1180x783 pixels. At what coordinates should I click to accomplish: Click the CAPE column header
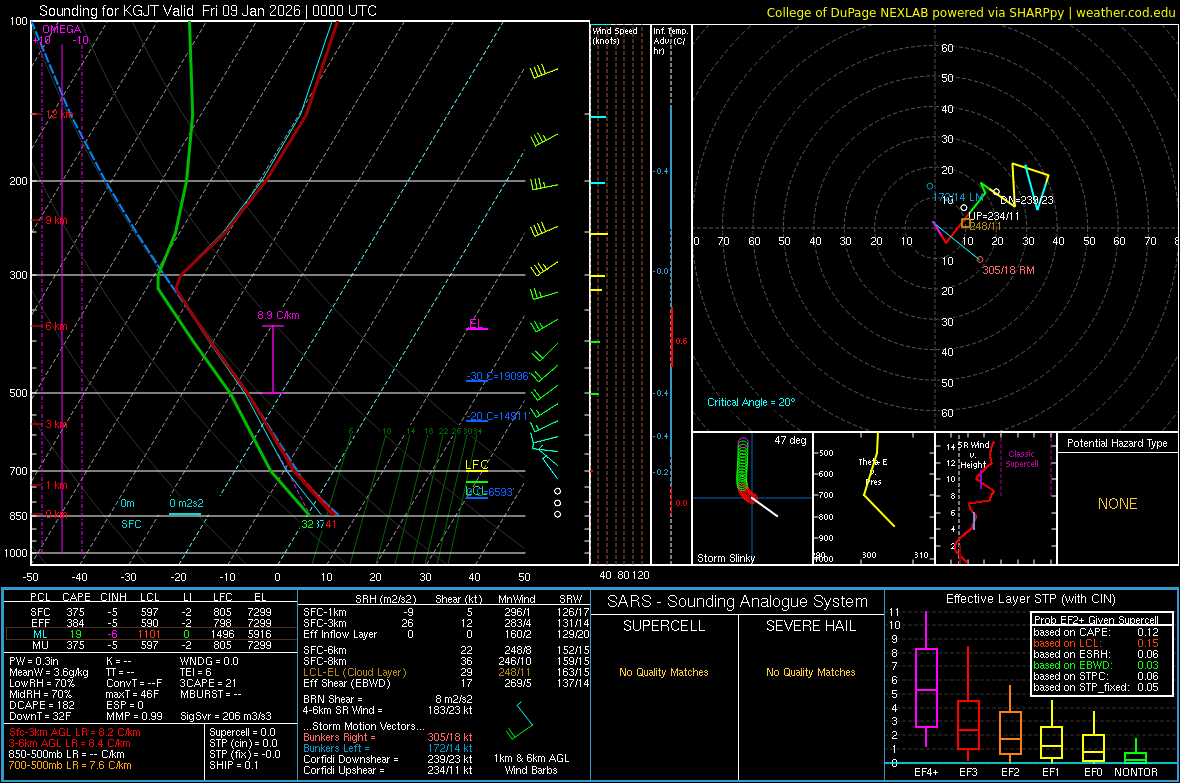[x=76, y=597]
